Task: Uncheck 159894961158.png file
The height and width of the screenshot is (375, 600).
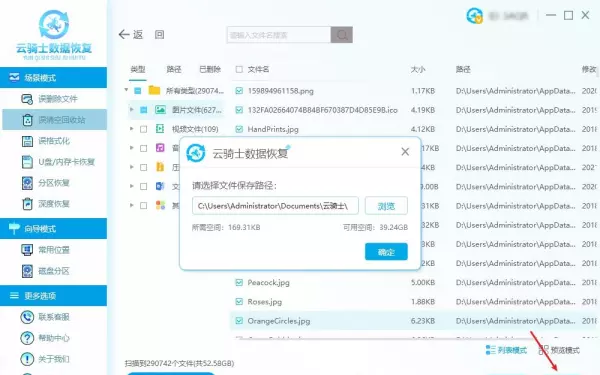Action: tap(239, 91)
